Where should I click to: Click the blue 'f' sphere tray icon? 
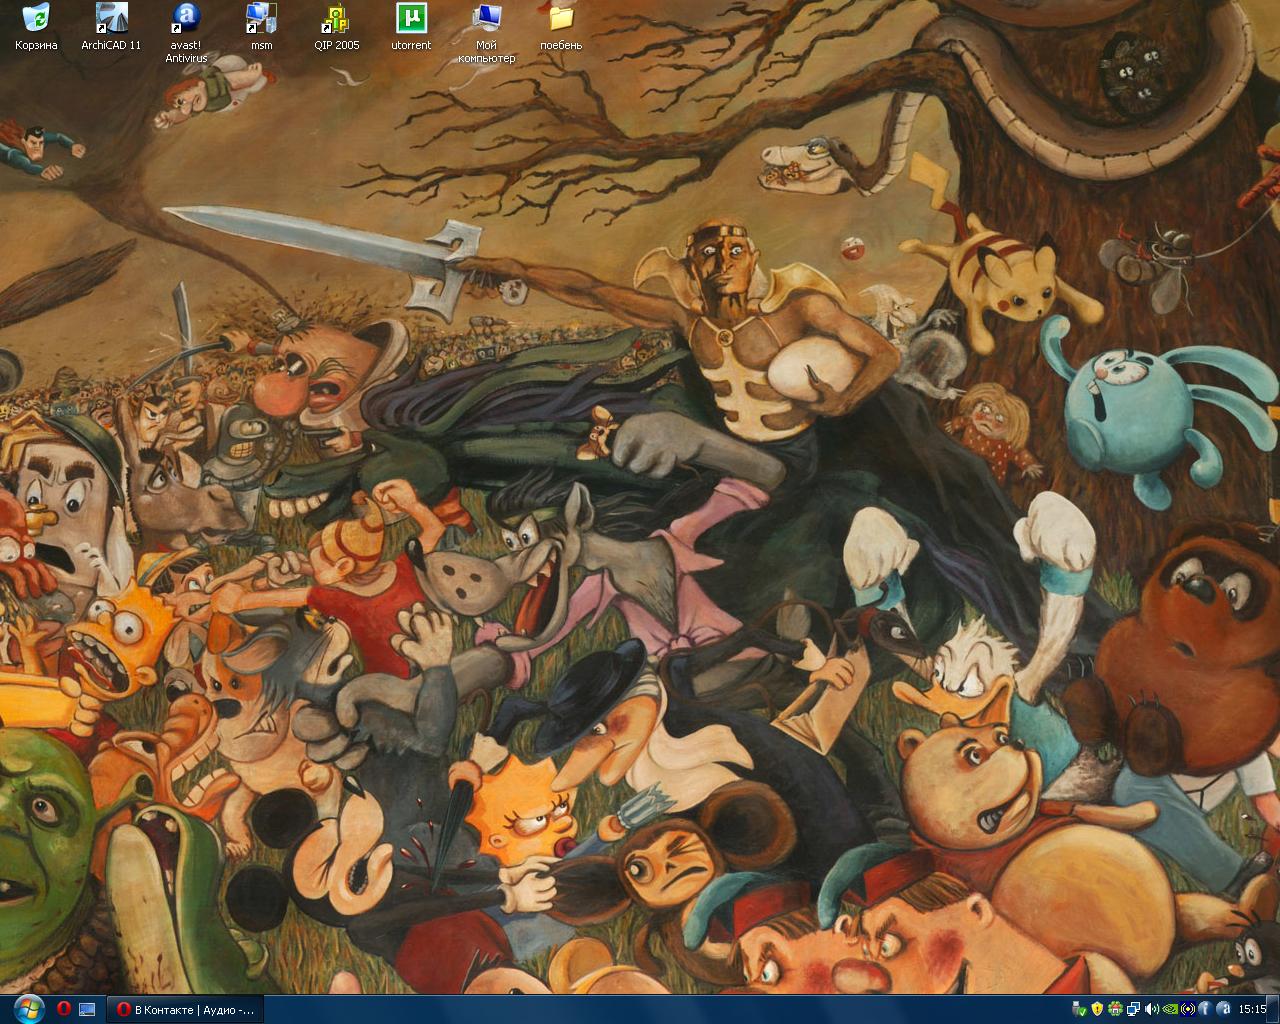tap(1205, 1009)
